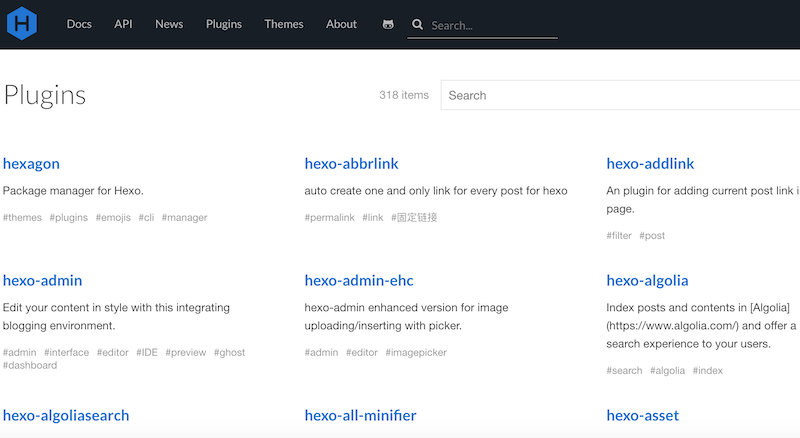Filter by the #filter tag

pyautogui.click(x=618, y=235)
